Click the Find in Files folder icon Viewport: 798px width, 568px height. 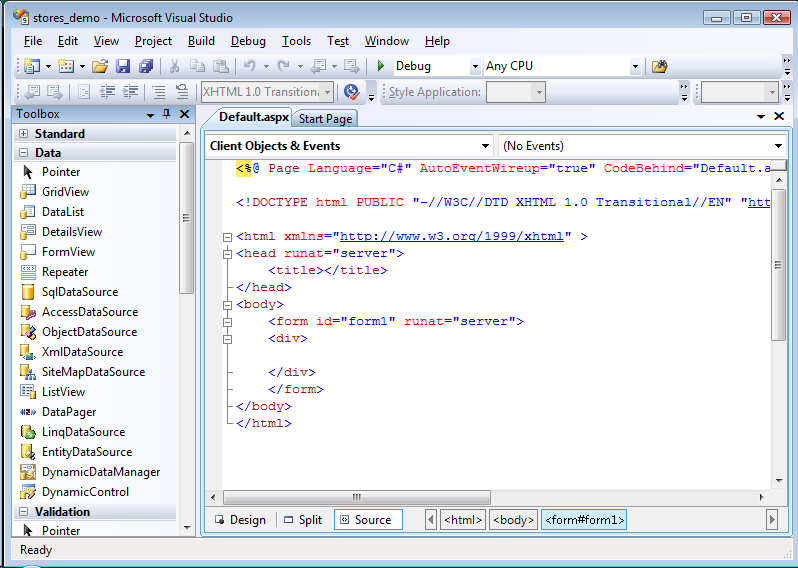pyautogui.click(x=660, y=66)
